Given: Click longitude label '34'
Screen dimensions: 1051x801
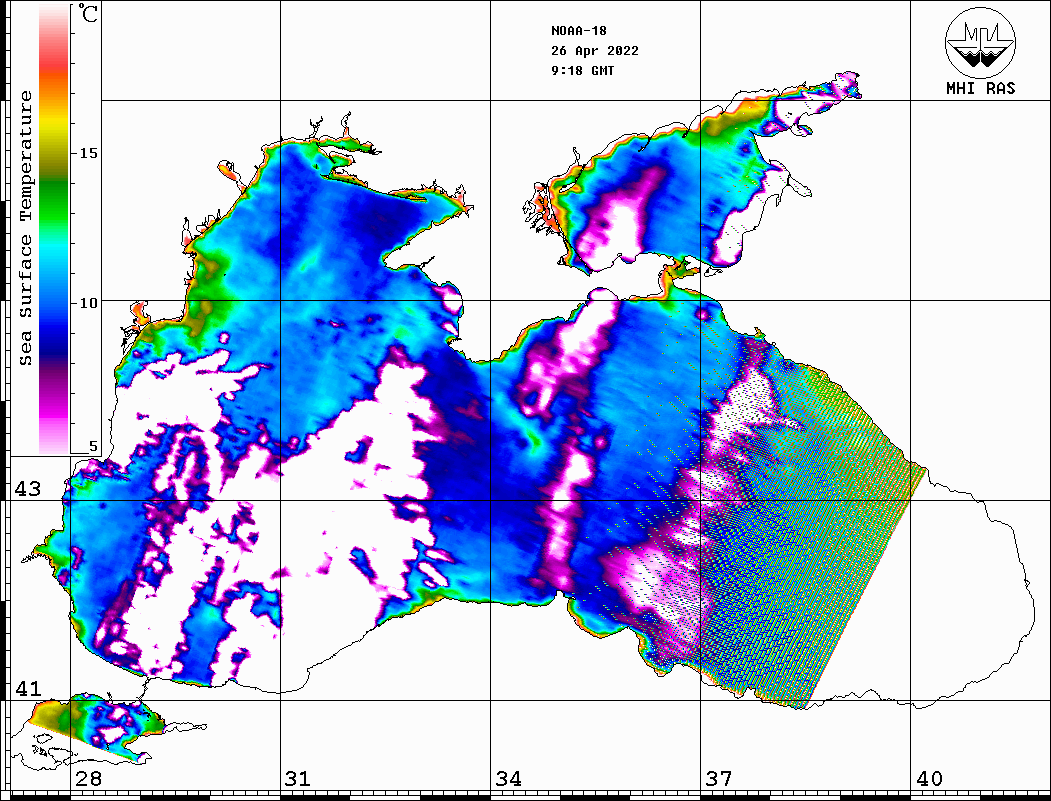Looking at the screenshot, I should pos(509,778).
